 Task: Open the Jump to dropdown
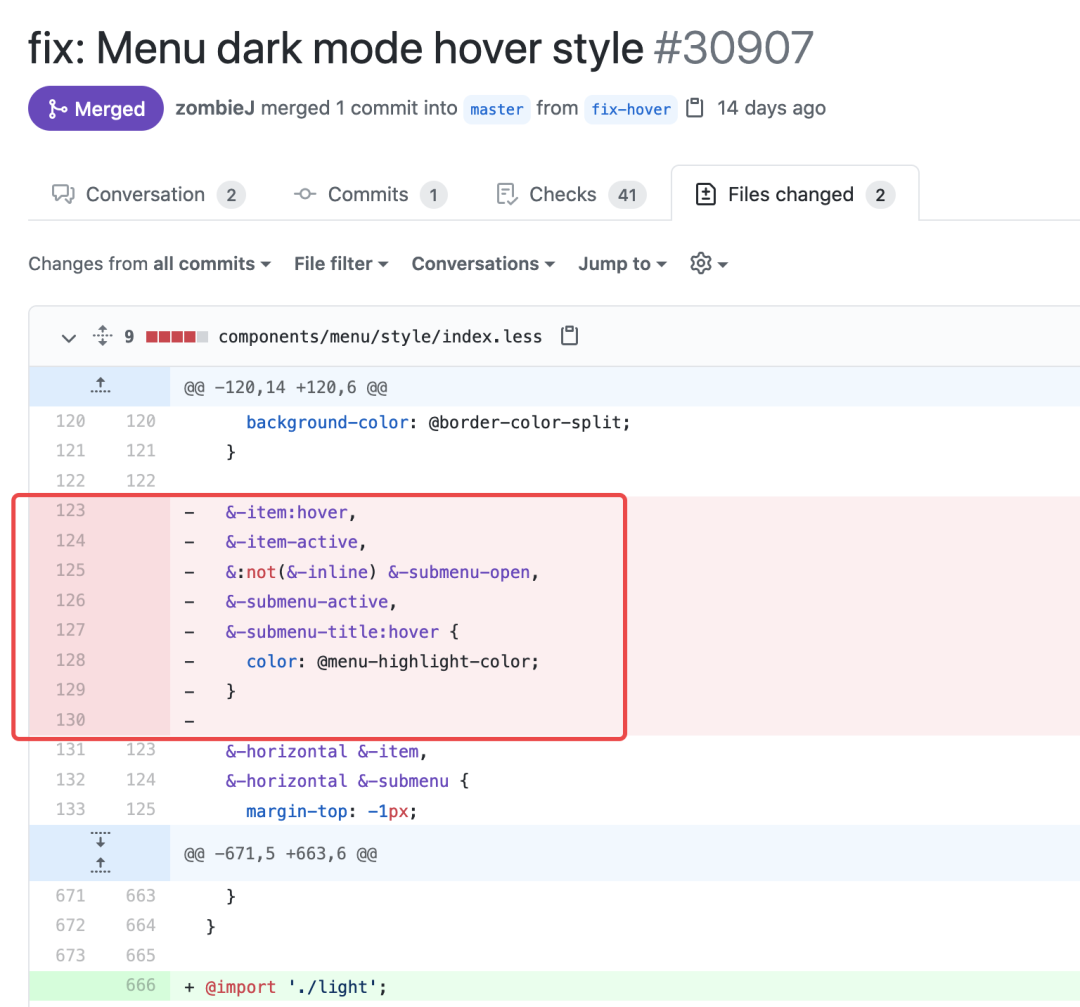tap(621, 264)
